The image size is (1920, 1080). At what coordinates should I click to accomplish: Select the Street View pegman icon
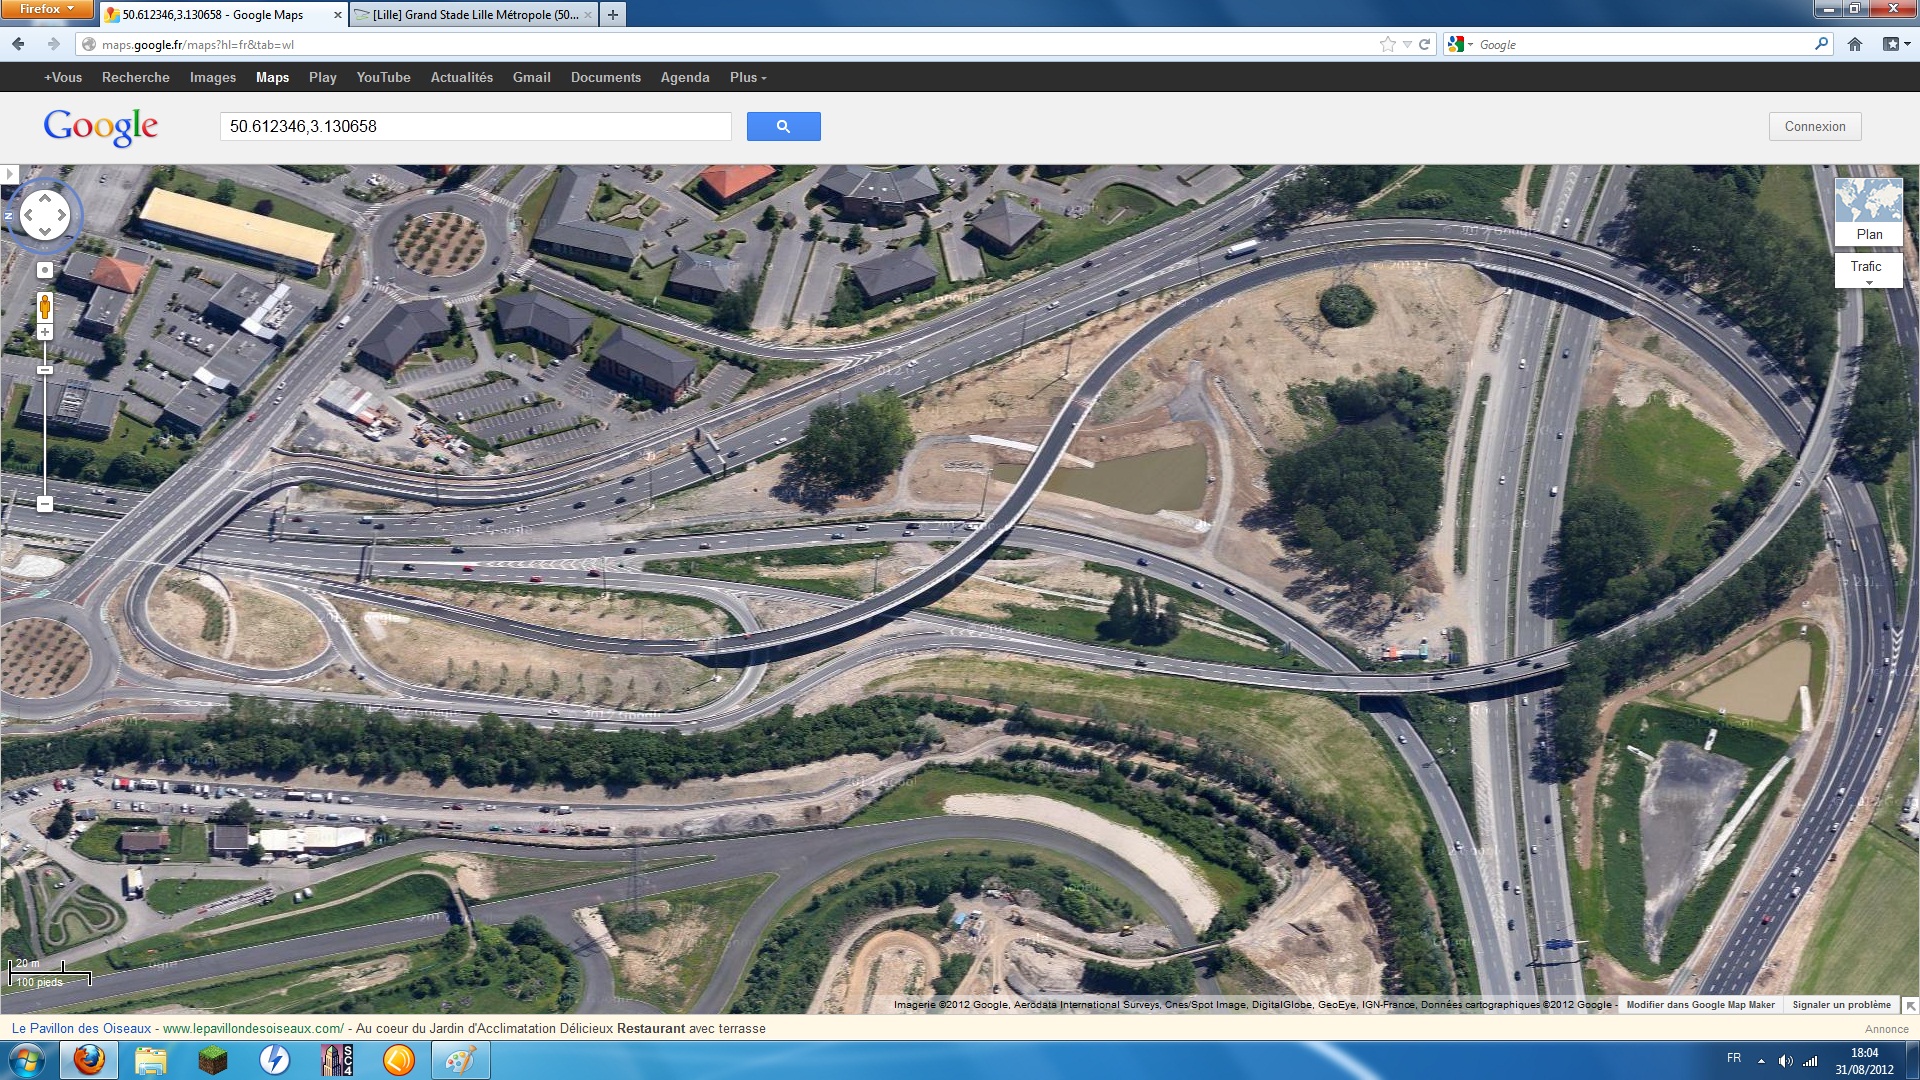click(44, 306)
